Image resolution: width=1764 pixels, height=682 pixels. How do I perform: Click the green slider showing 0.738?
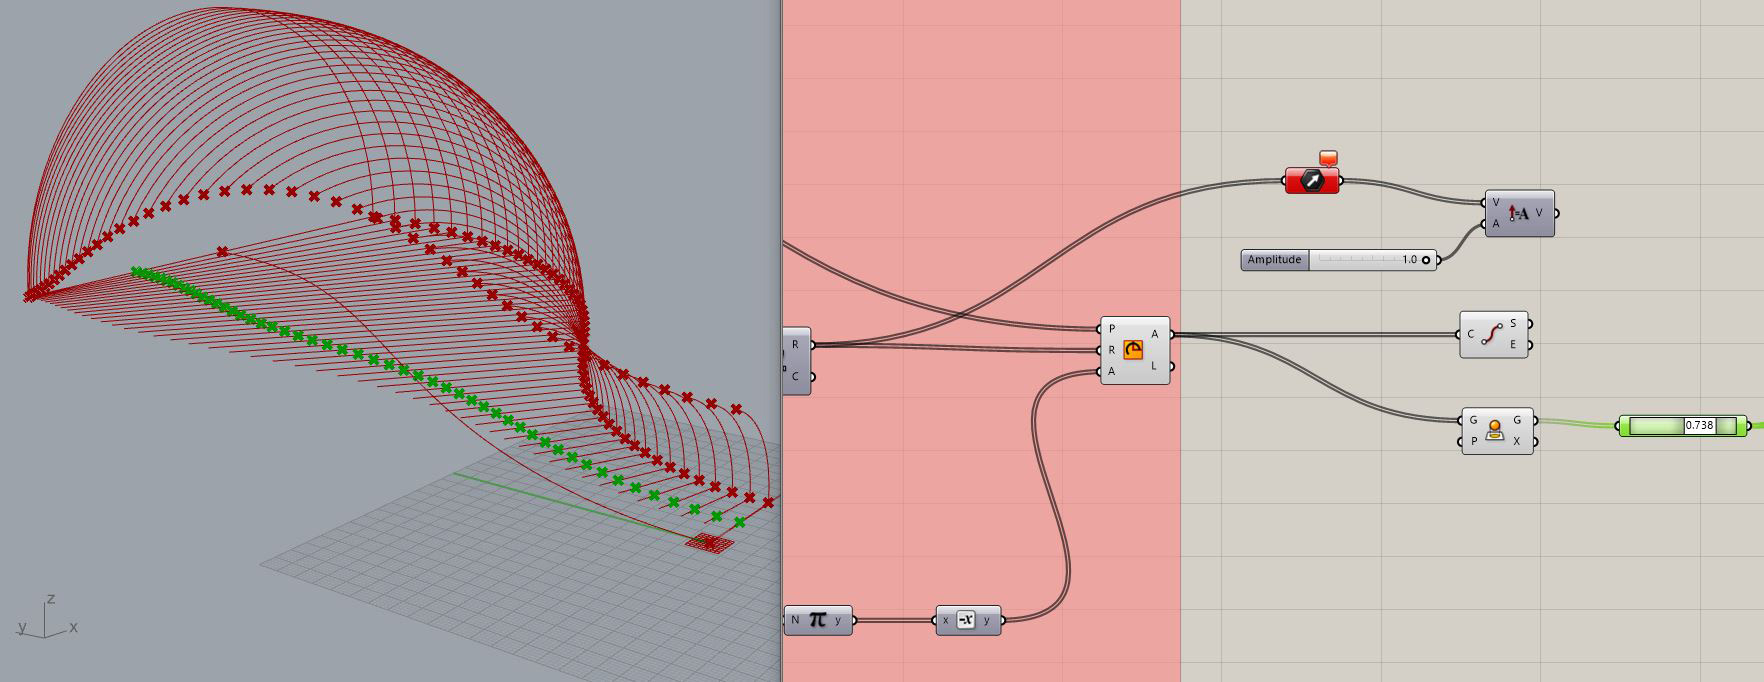[1684, 426]
